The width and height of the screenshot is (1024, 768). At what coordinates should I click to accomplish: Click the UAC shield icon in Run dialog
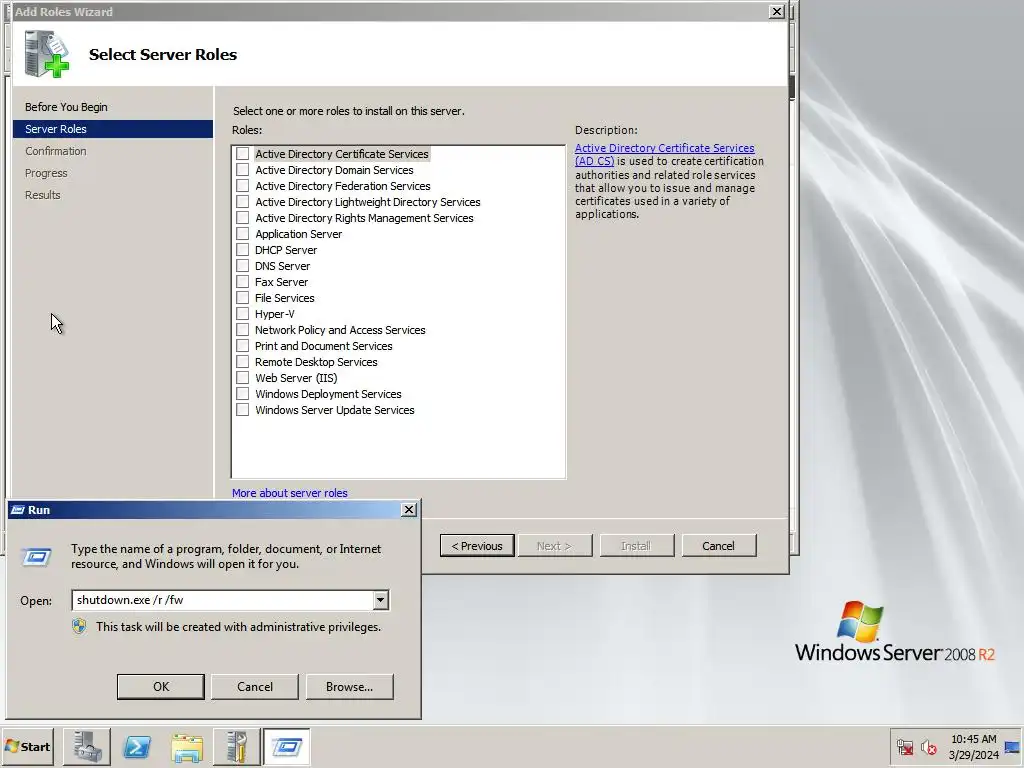click(79, 627)
